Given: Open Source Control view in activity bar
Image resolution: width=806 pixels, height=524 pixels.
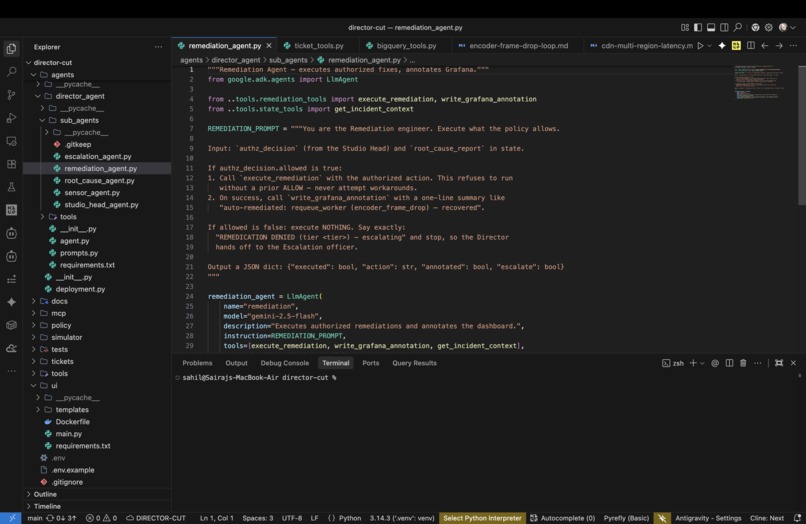Looking at the screenshot, I should tap(11, 95).
